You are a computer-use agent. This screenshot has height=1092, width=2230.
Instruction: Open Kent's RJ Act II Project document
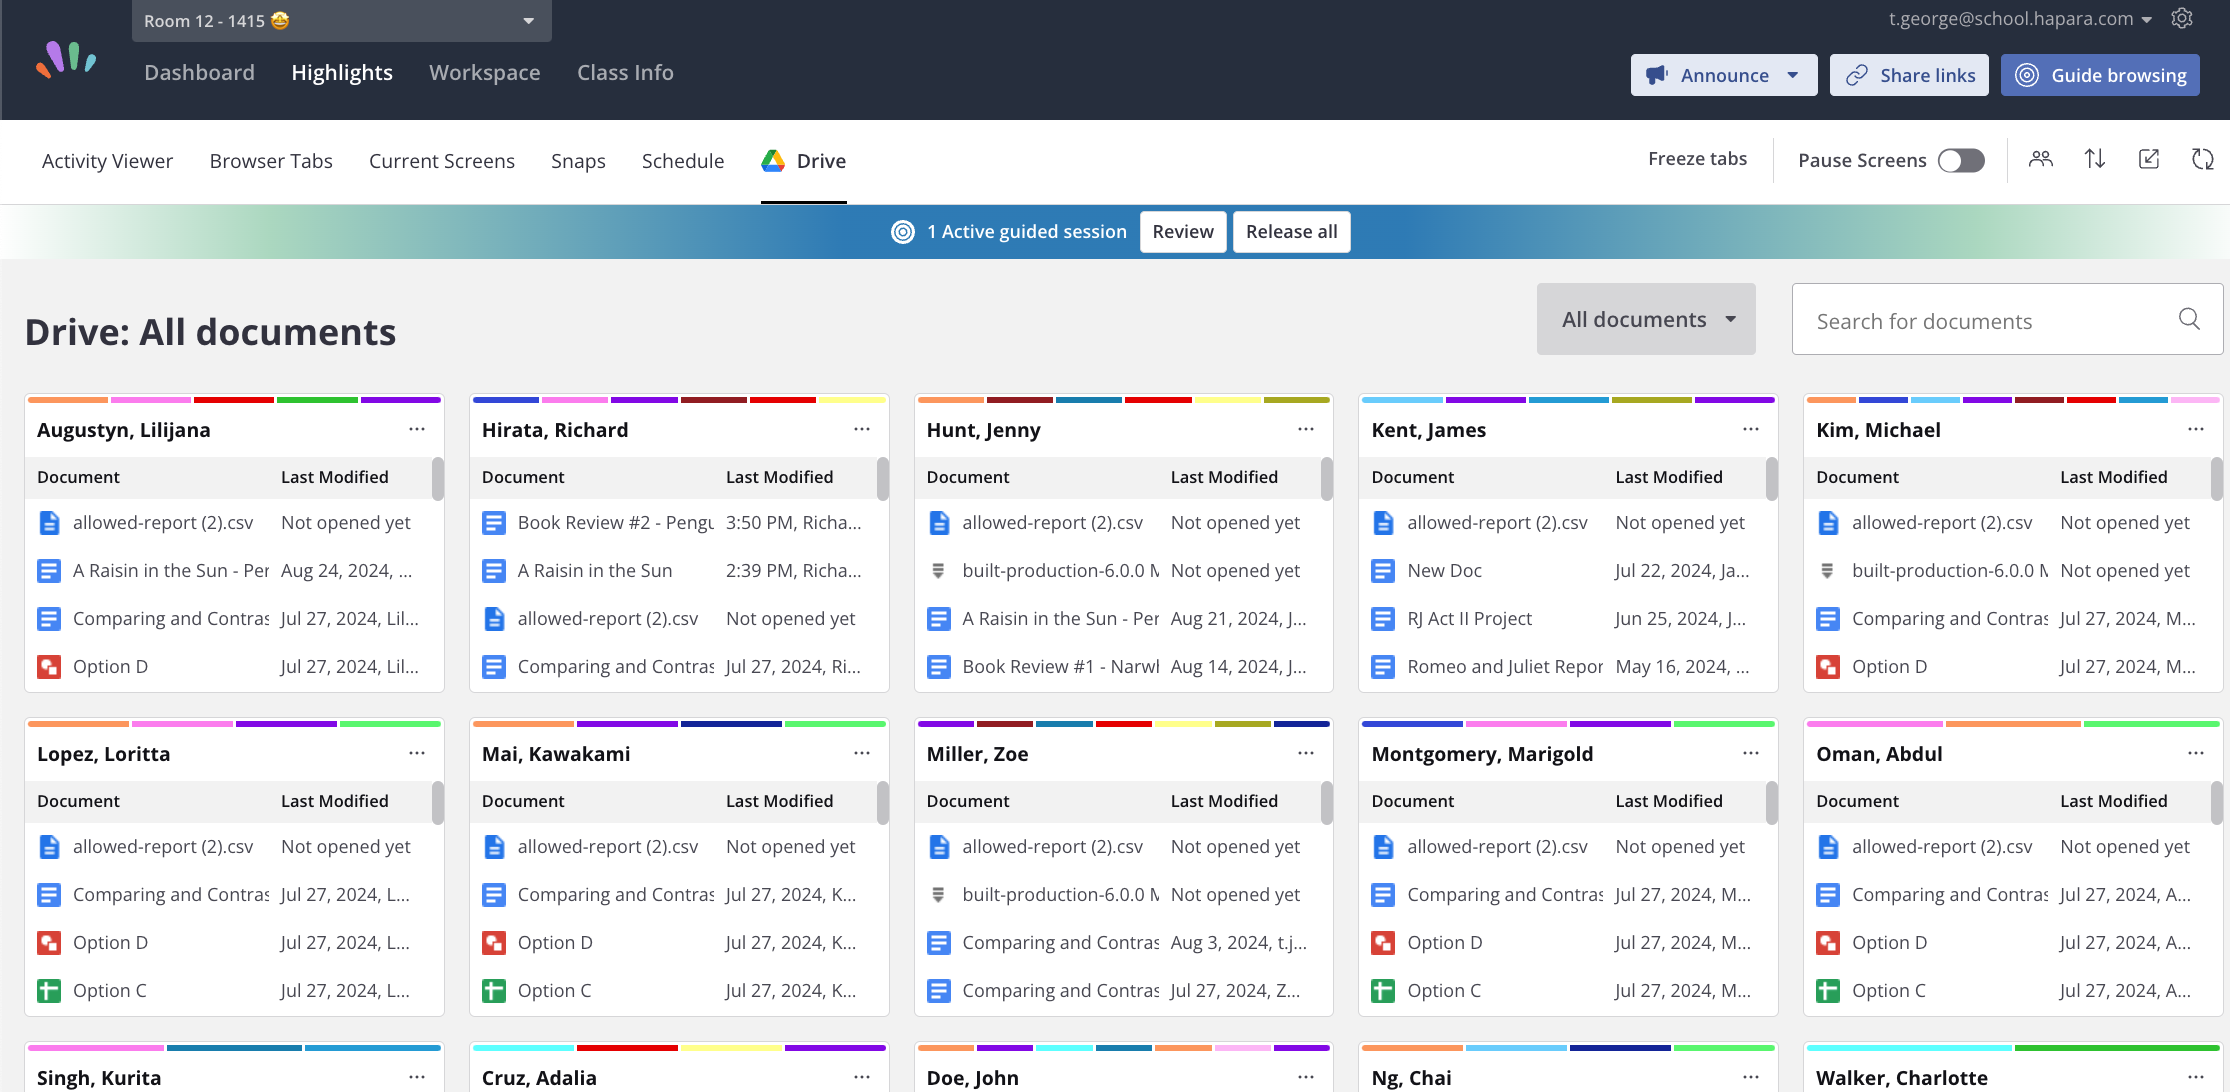pyautogui.click(x=1469, y=619)
